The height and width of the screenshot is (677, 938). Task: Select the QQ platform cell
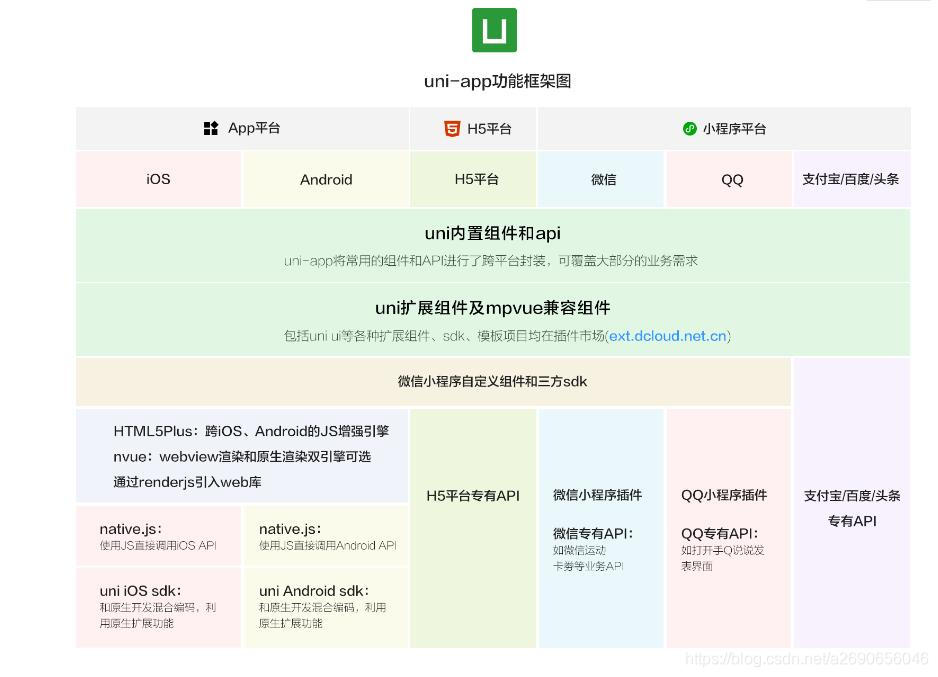click(x=729, y=179)
